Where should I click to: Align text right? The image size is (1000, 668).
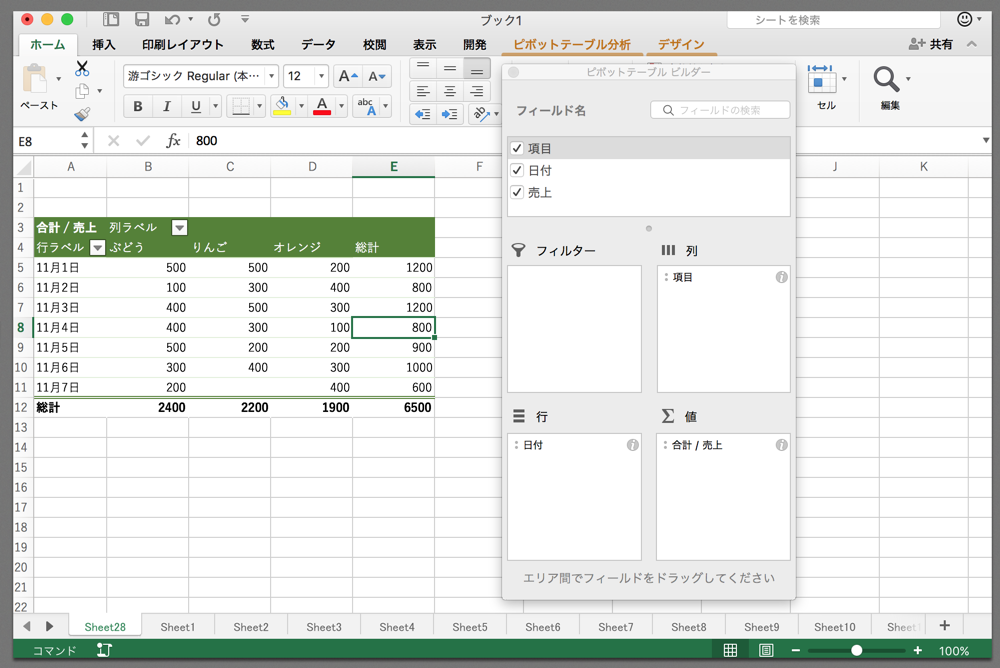point(476,91)
